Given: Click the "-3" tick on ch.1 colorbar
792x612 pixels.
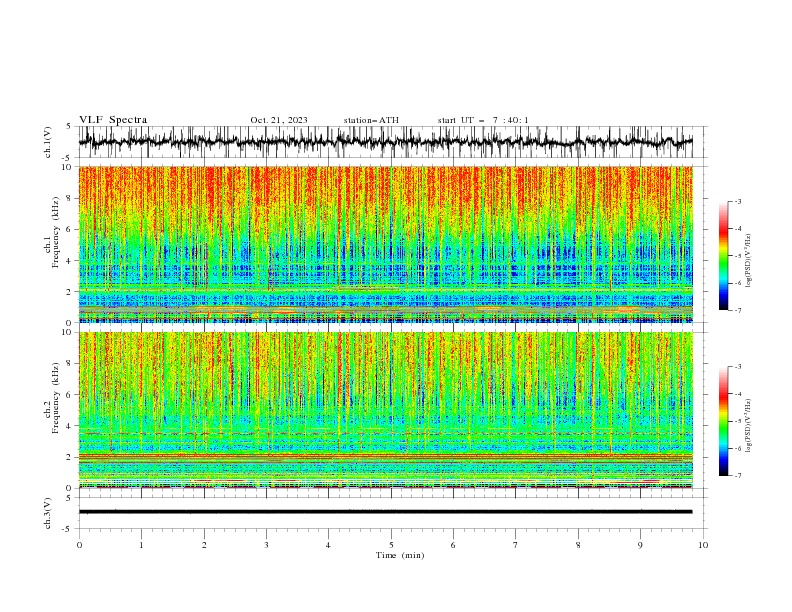Looking at the screenshot, I should [737, 201].
